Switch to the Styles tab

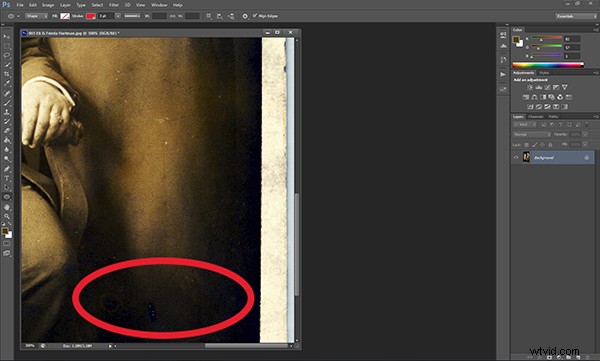[x=544, y=73]
